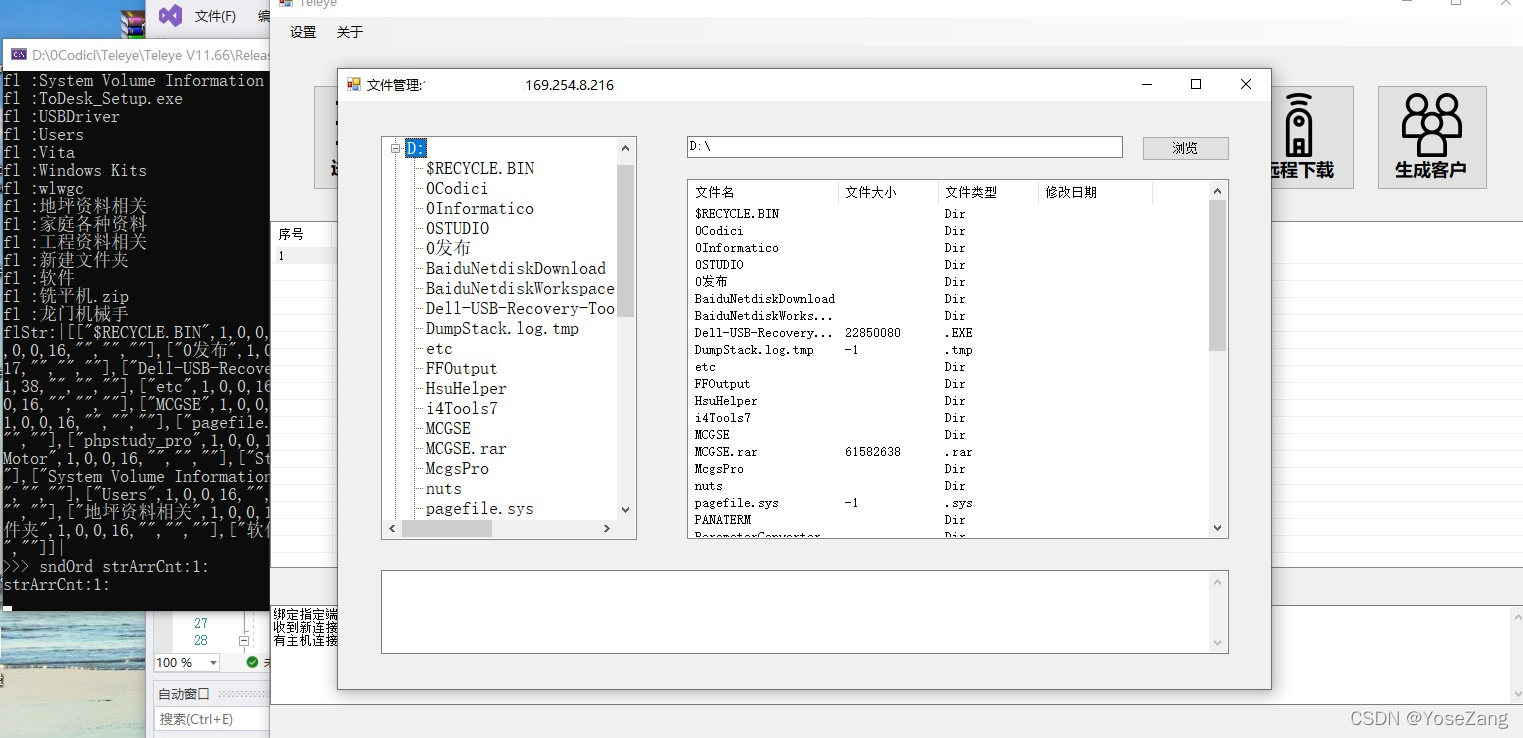1523x738 pixels.
Task: Open 关于 menu in Teleye window
Action: (x=350, y=32)
